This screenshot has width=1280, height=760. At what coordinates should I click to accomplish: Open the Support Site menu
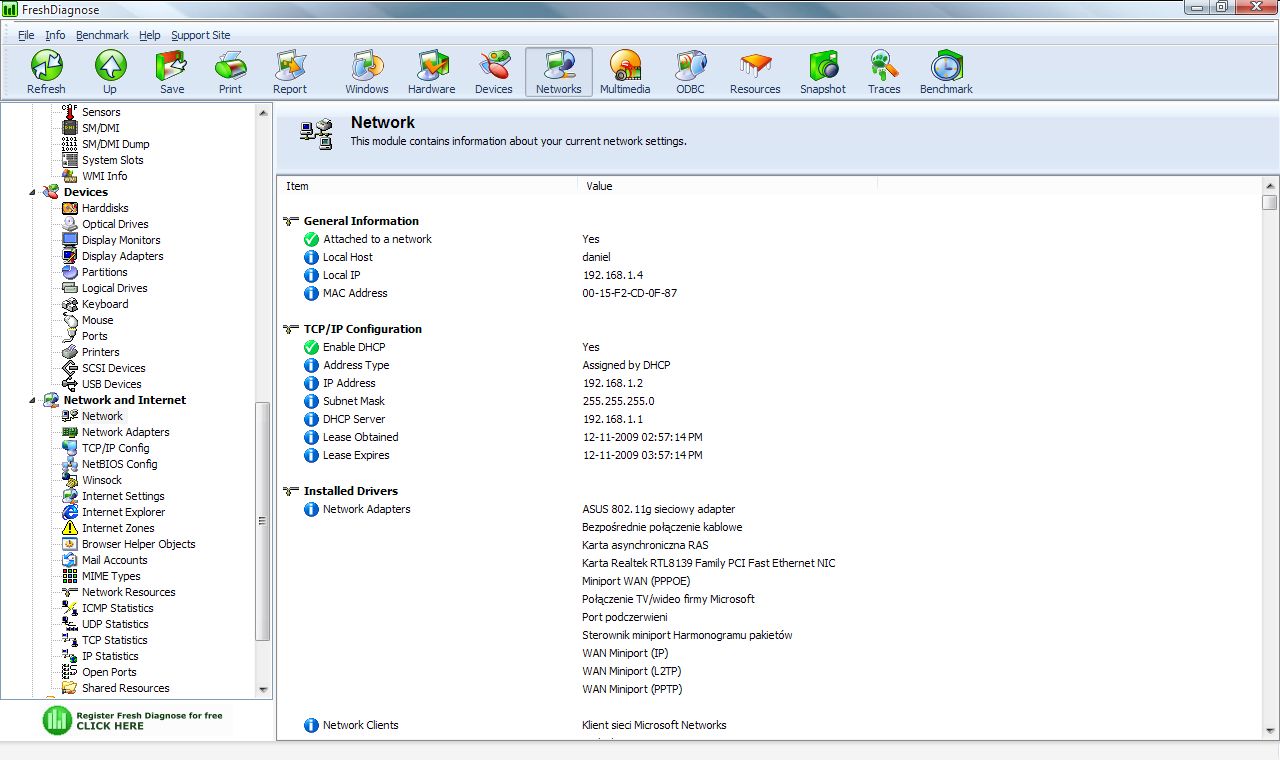coord(200,35)
